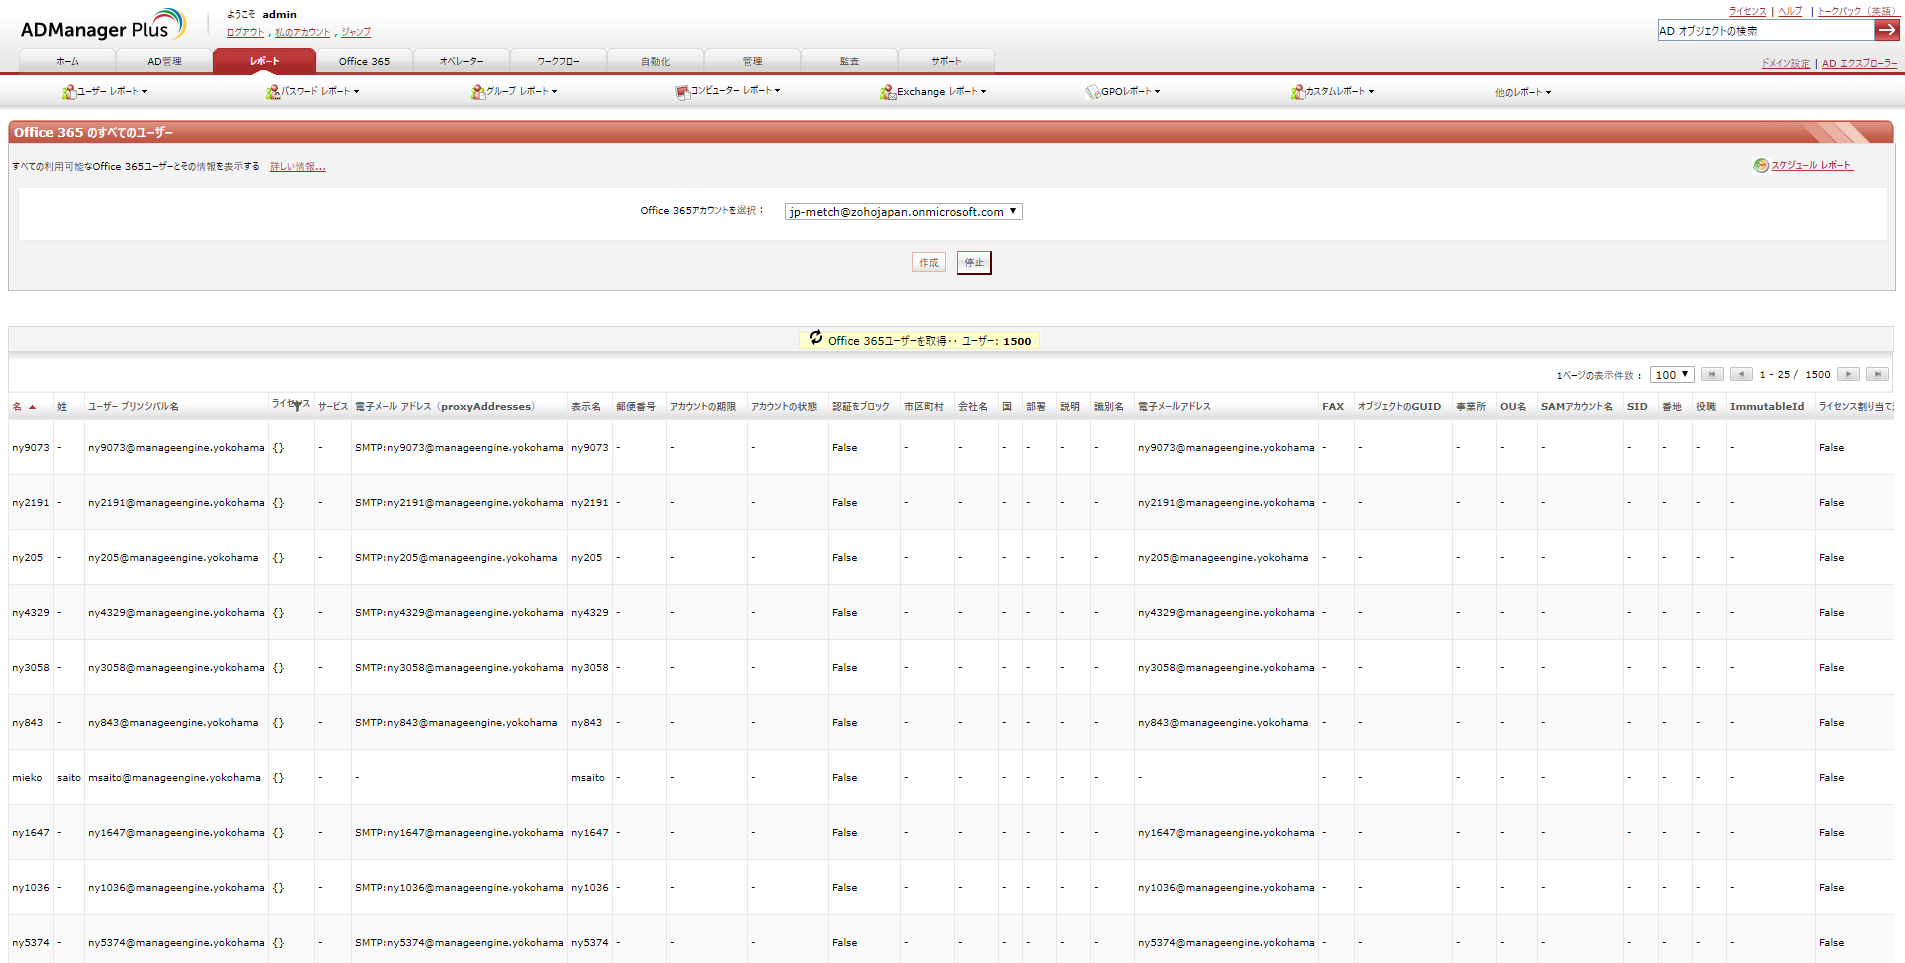This screenshot has width=1905, height=963.
Task: Open the Office 365 tab
Action: click(364, 61)
